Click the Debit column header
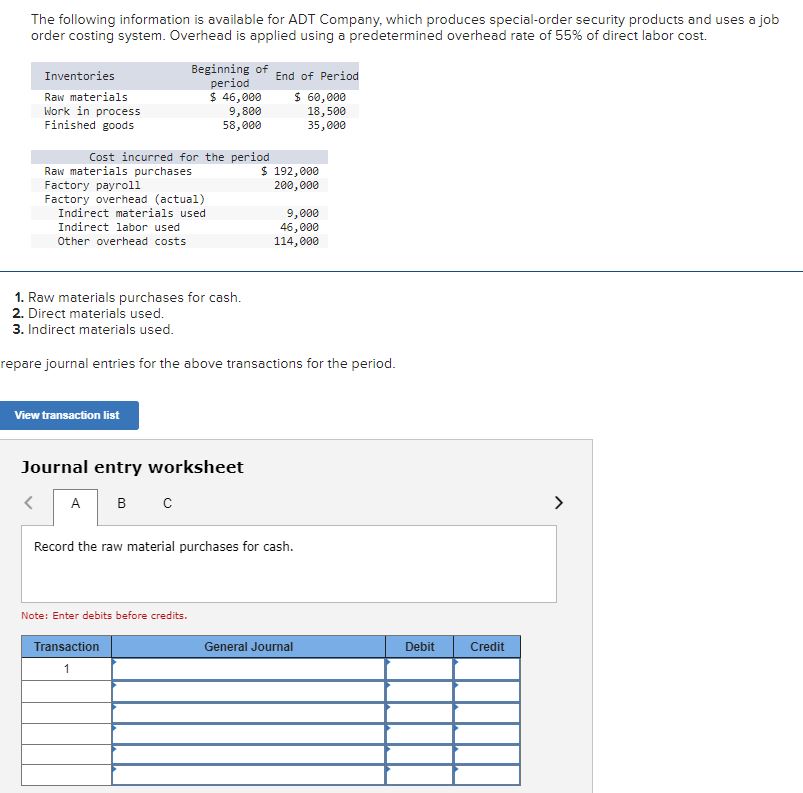 click(418, 646)
